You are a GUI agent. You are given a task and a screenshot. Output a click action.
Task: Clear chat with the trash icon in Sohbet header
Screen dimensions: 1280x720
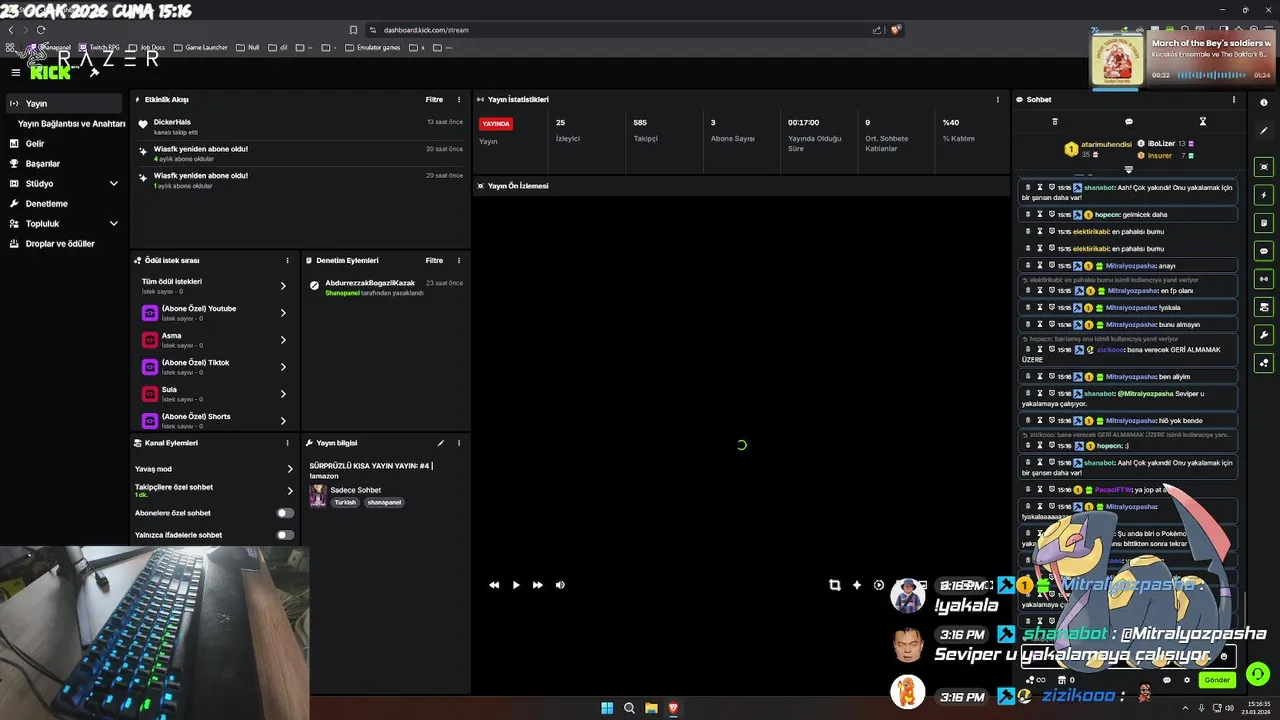click(x=1055, y=122)
